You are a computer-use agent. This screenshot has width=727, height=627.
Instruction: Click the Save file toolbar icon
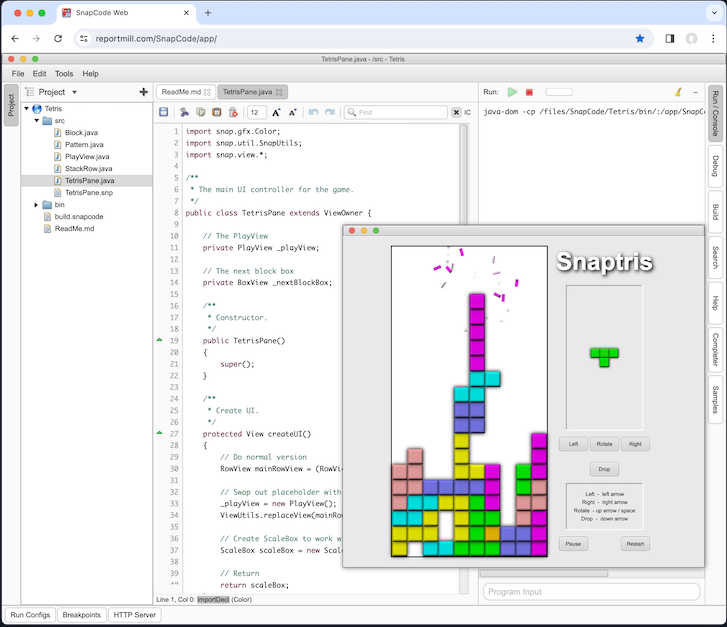tap(163, 112)
